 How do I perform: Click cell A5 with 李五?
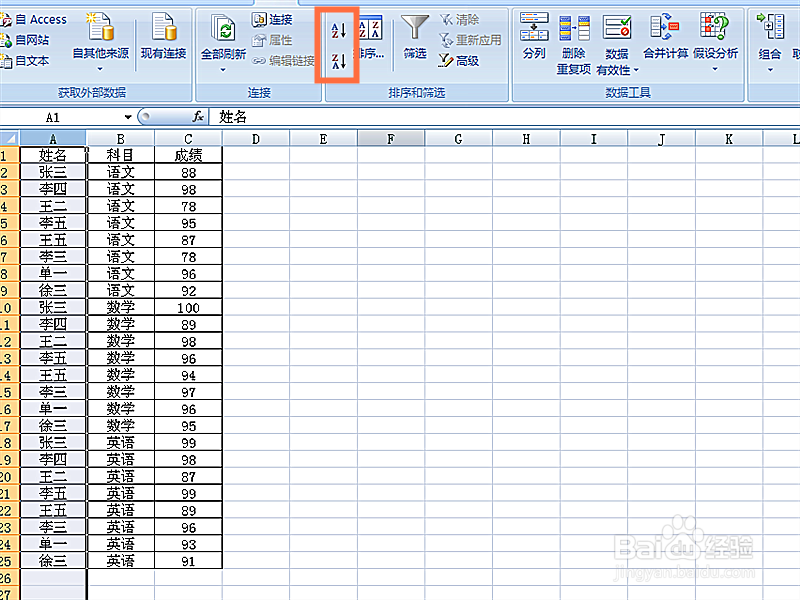click(53, 223)
